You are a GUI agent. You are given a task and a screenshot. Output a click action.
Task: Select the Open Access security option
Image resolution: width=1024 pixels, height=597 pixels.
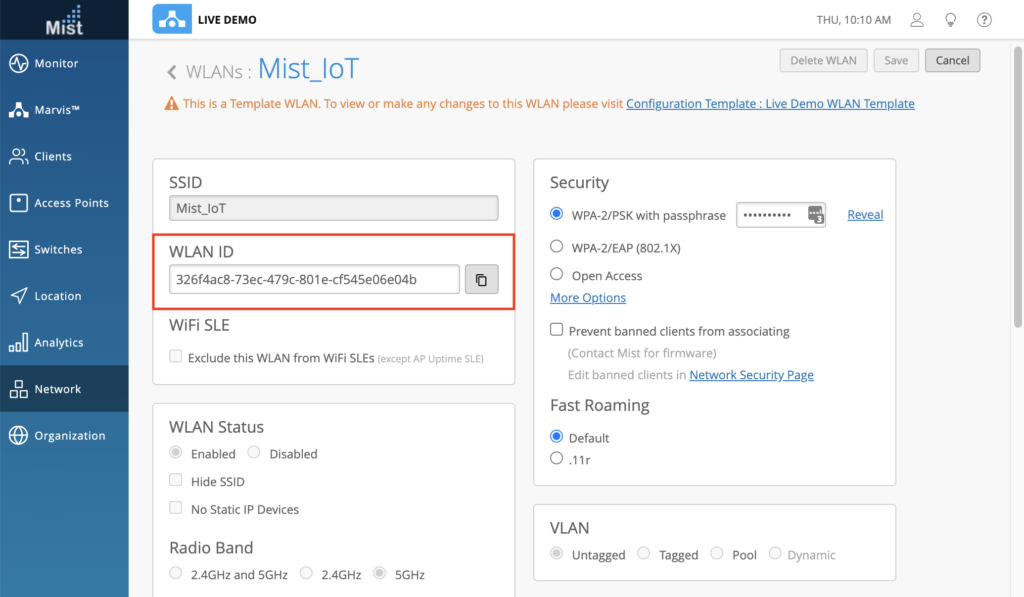pyautogui.click(x=557, y=274)
